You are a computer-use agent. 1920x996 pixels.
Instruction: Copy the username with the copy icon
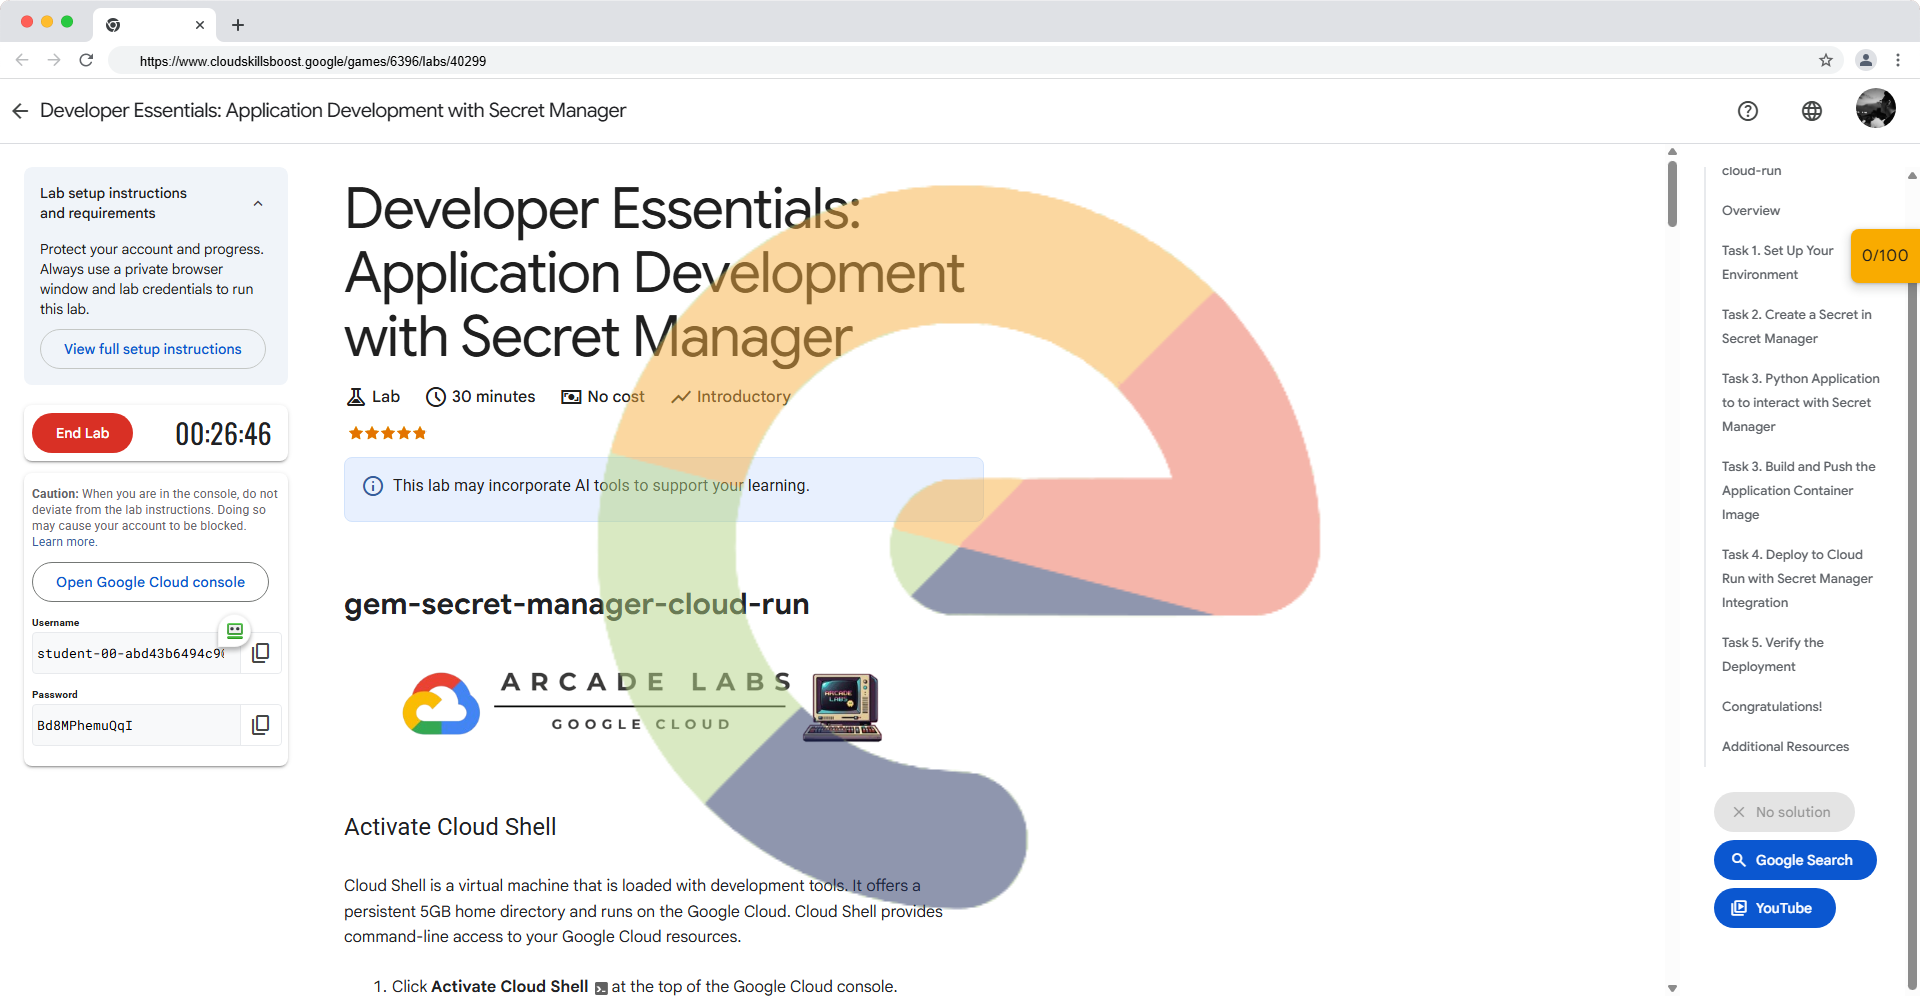click(261, 653)
